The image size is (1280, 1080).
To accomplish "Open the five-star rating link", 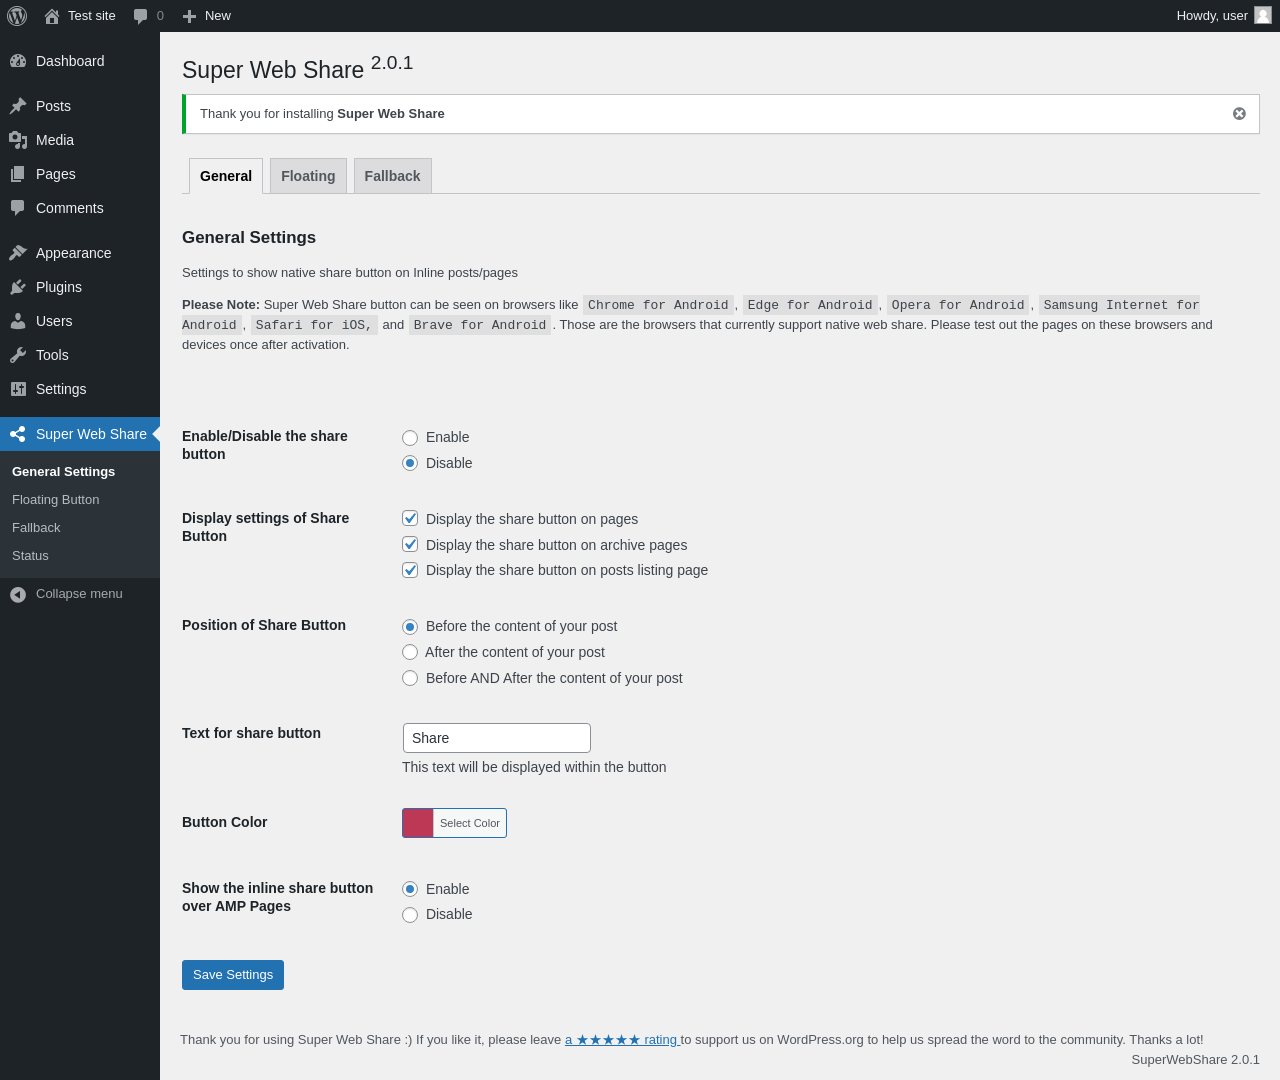I will pos(622,1040).
